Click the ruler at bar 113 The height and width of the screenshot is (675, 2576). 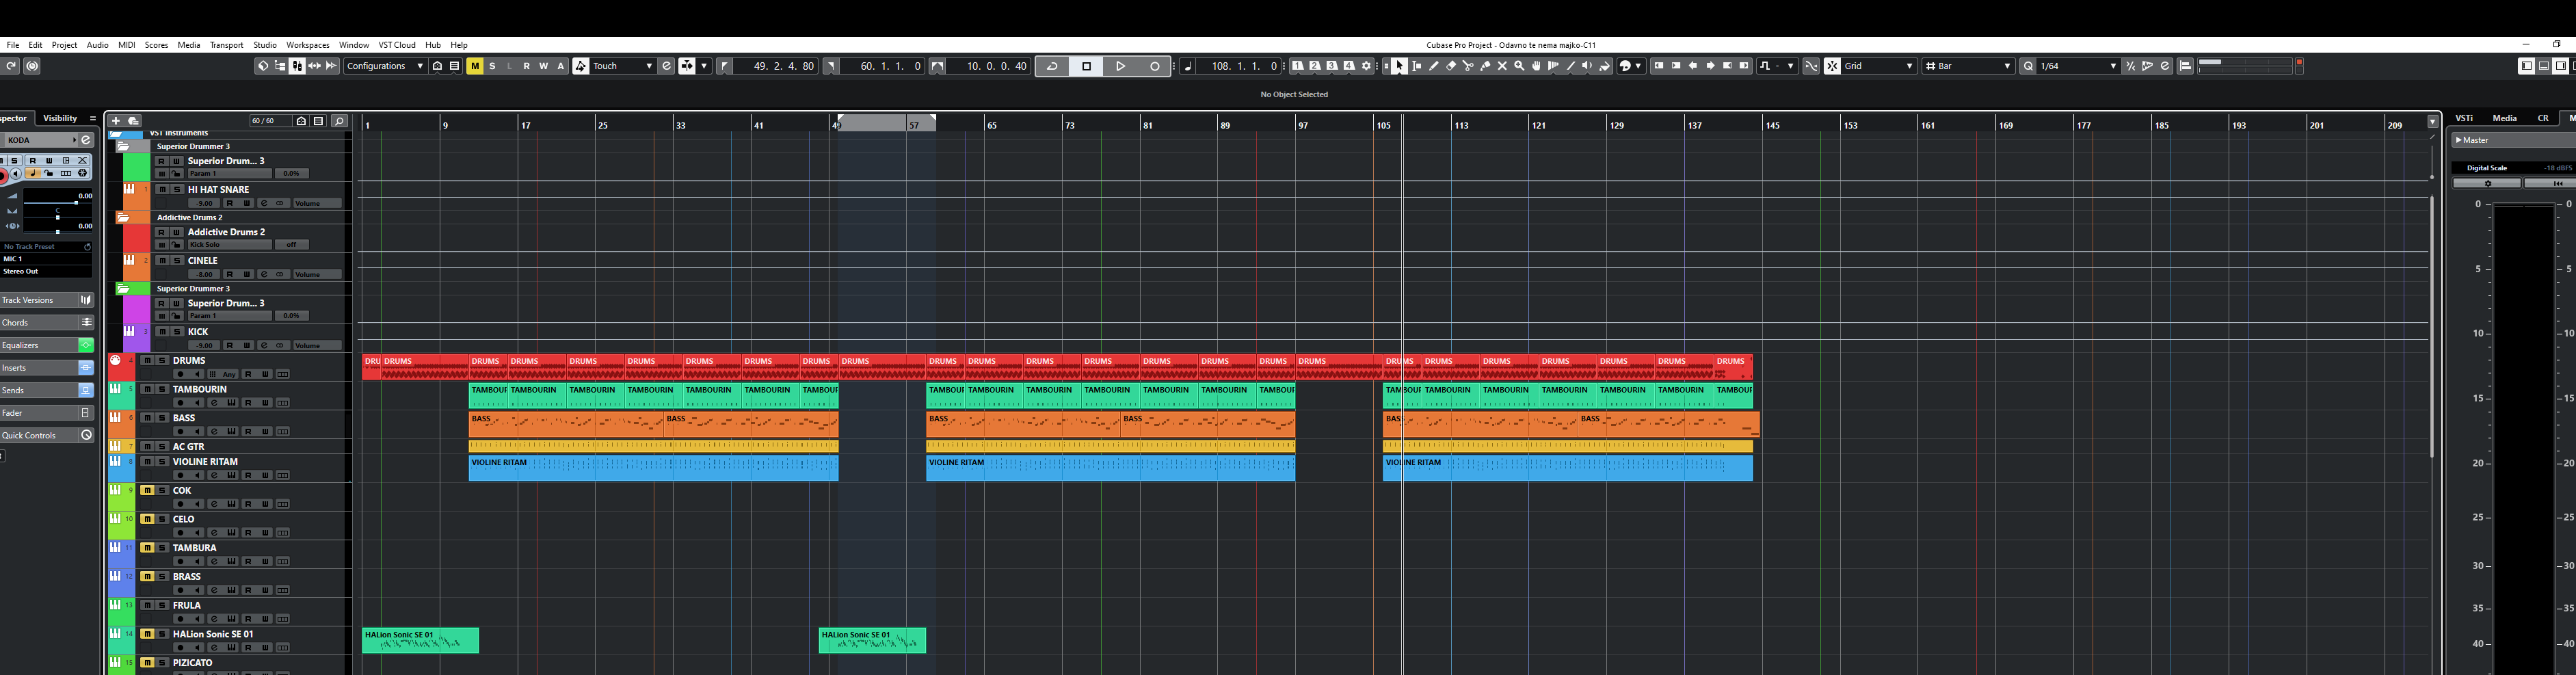click(x=1461, y=125)
